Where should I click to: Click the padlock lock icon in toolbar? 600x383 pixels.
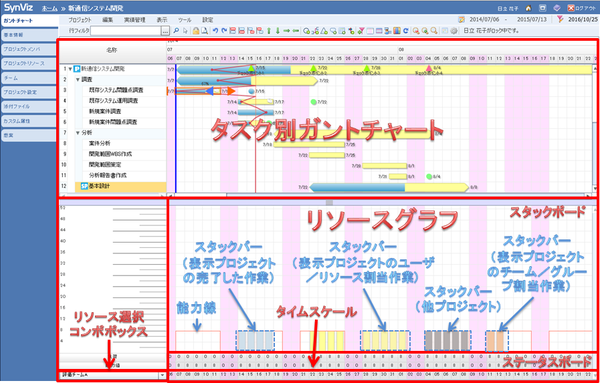click(196, 31)
